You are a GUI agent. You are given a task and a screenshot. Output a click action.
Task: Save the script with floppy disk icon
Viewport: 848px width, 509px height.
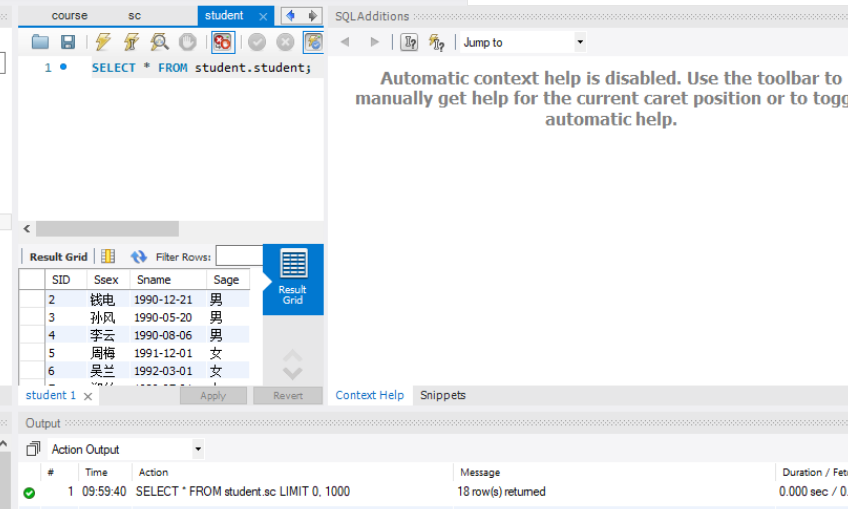(68, 42)
